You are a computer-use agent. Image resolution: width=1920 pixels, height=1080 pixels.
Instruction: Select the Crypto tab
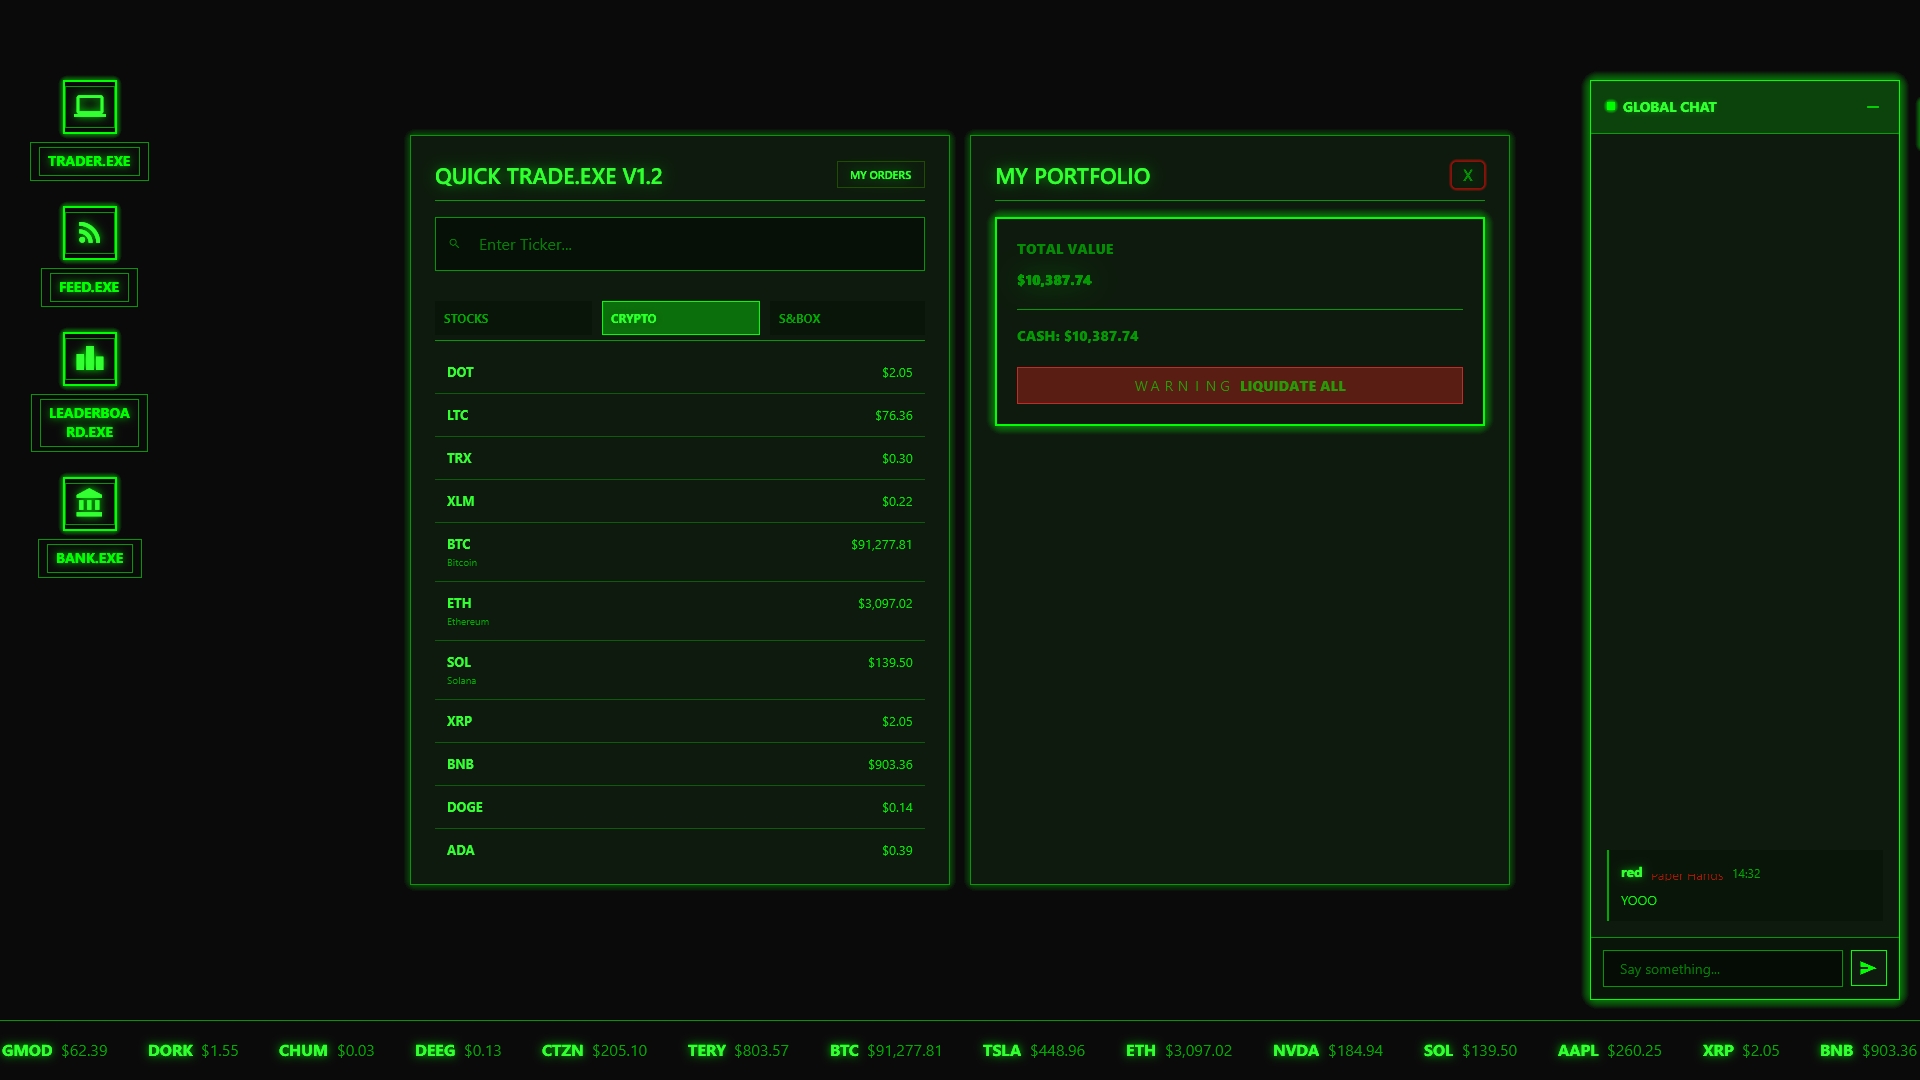click(680, 318)
